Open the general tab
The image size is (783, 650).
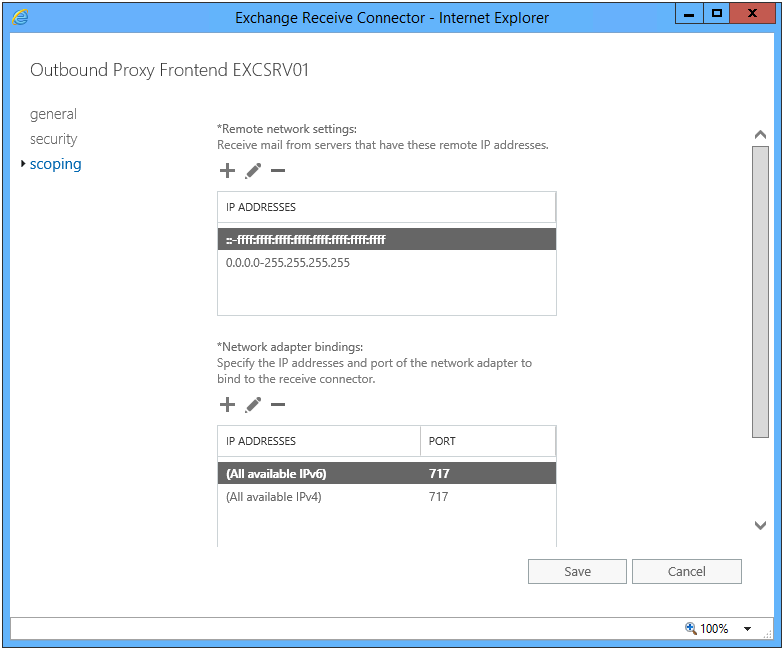pyautogui.click(x=53, y=114)
